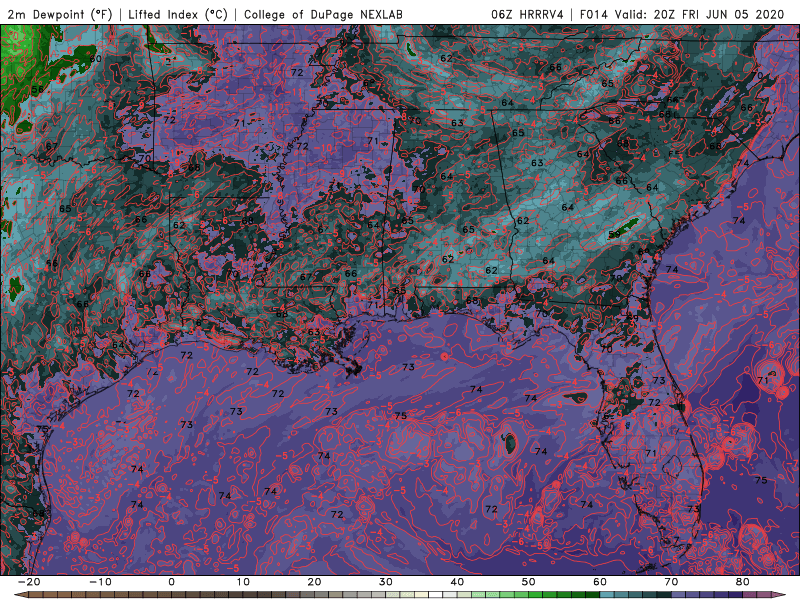This screenshot has height=600, width=800.
Task: Click the -20 label on the color scale
Action: 29,582
